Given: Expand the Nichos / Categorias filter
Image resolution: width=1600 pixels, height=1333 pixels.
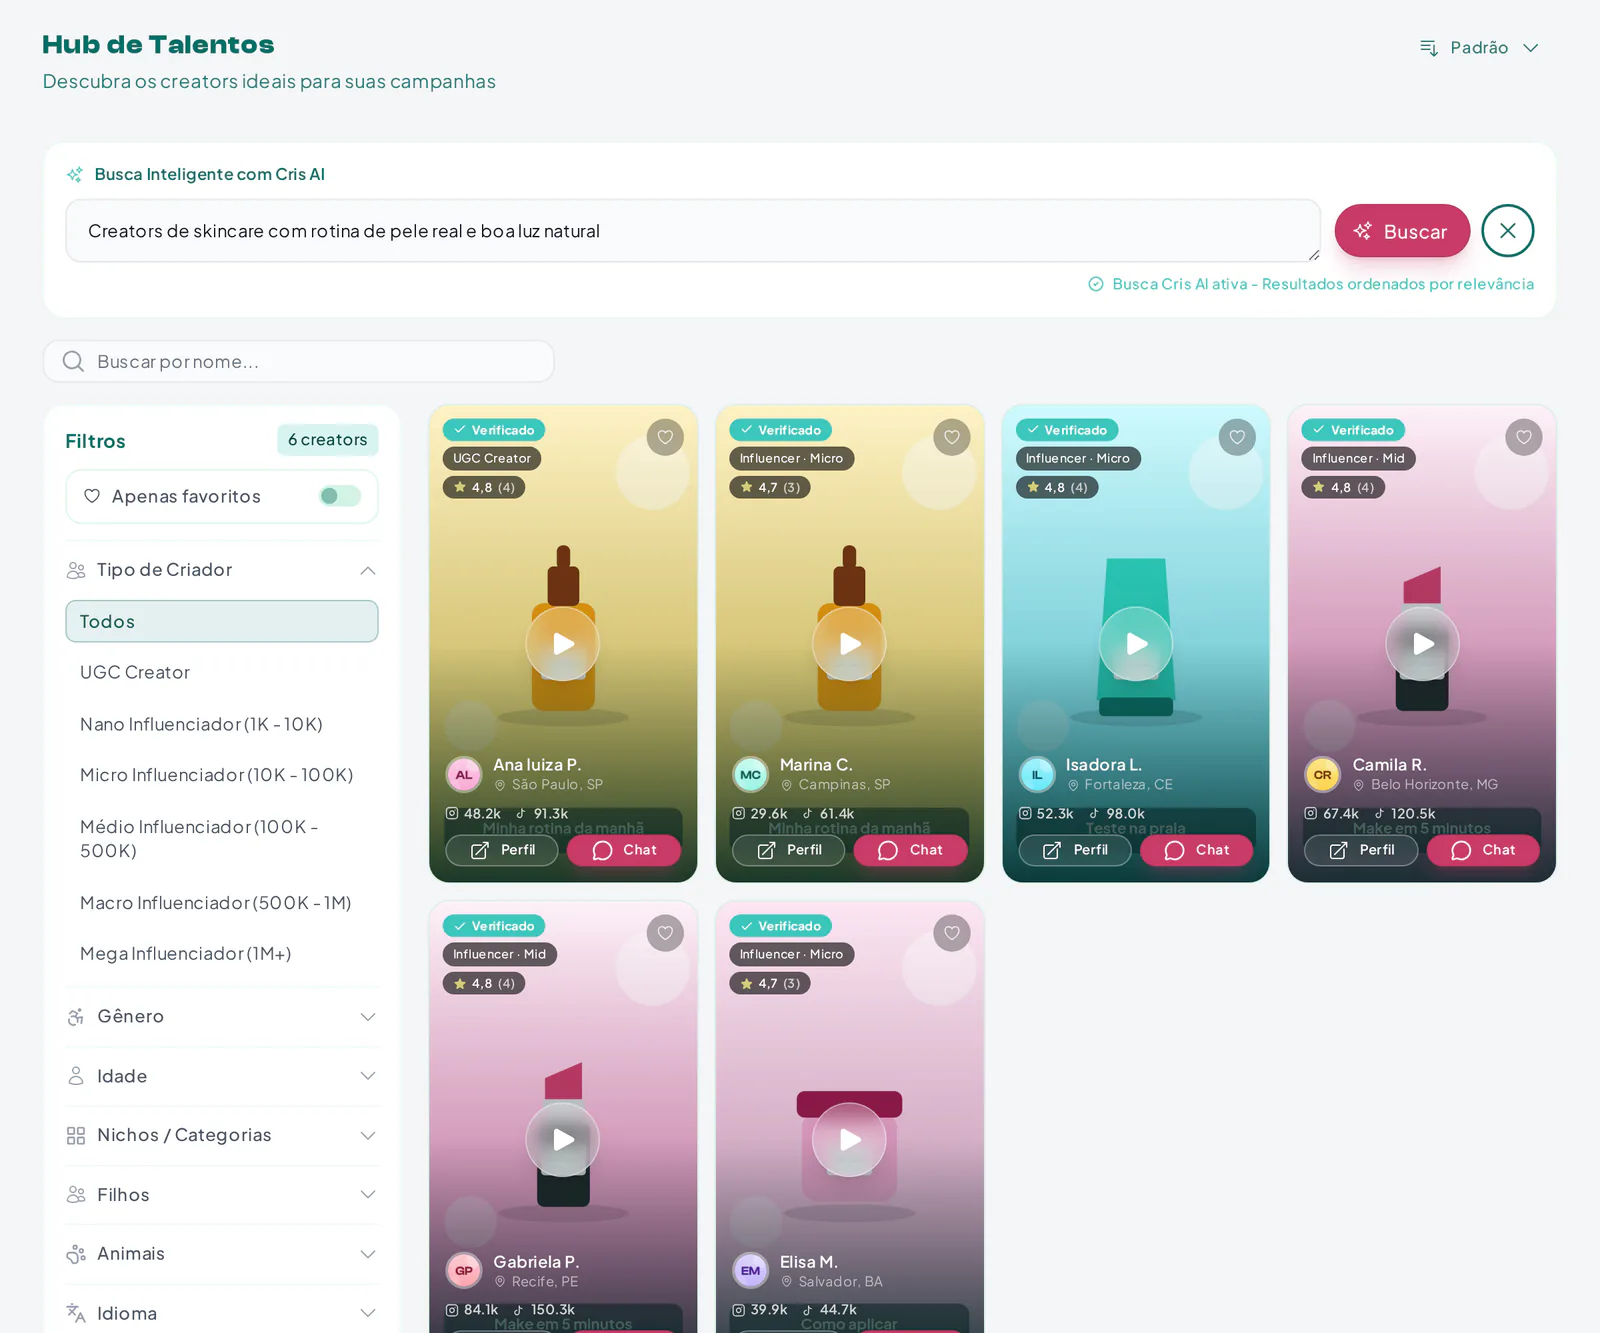Looking at the screenshot, I should [222, 1135].
